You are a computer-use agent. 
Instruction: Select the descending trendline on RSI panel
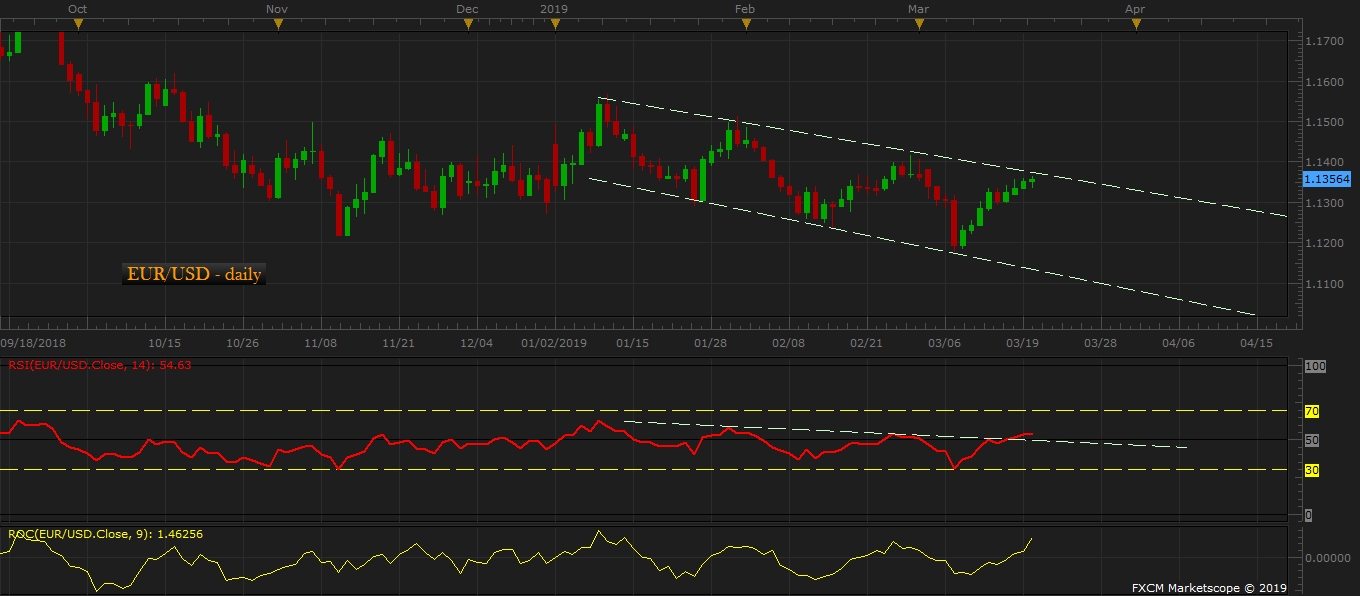point(904,435)
